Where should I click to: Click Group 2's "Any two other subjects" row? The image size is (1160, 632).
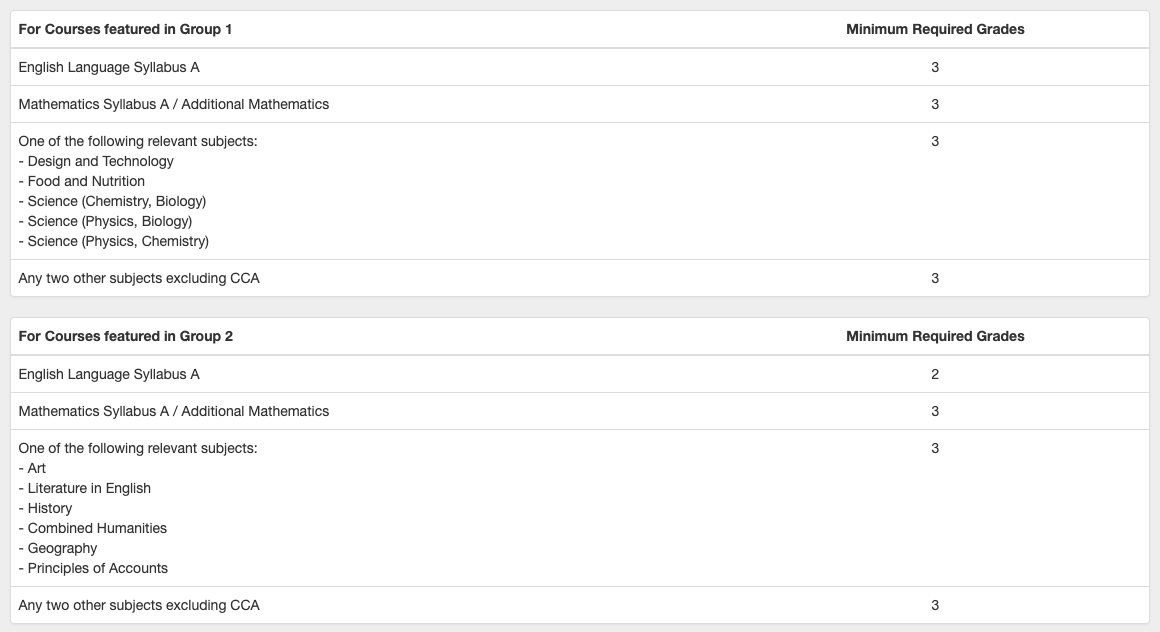click(139, 605)
